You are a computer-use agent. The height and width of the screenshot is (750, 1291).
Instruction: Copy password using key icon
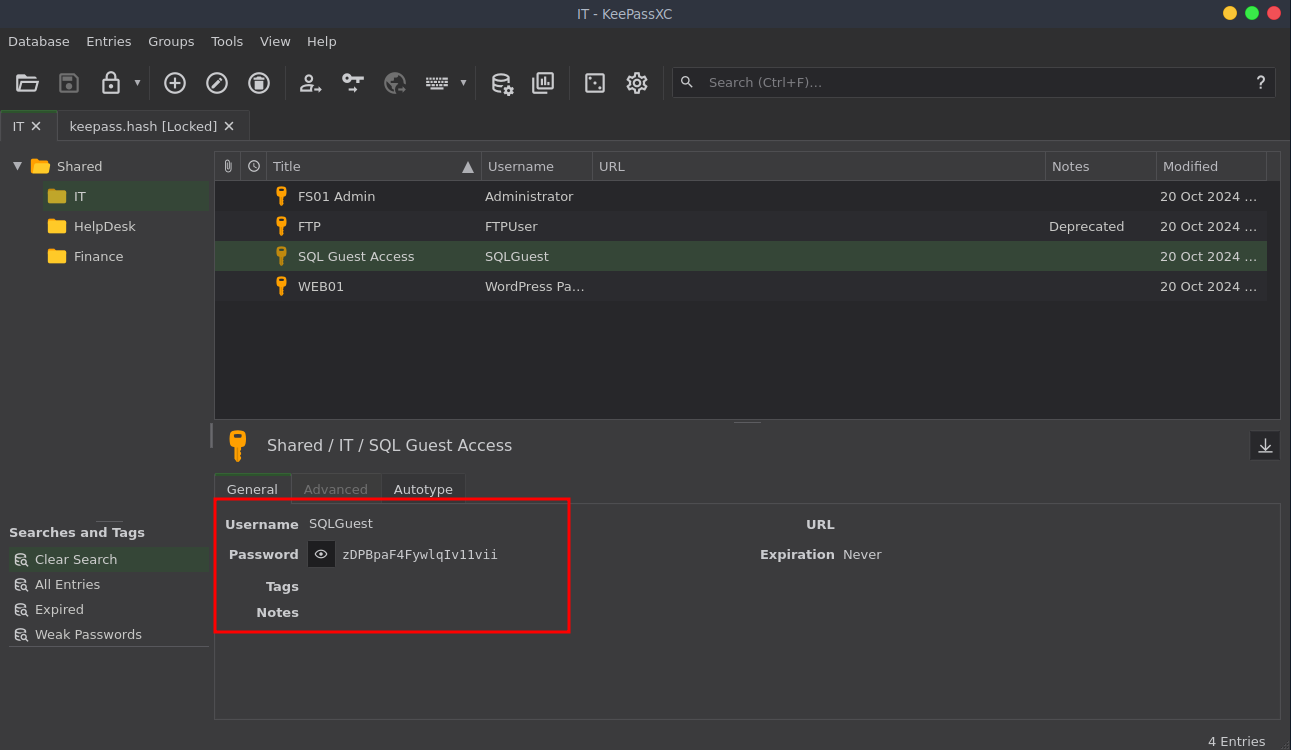point(353,83)
